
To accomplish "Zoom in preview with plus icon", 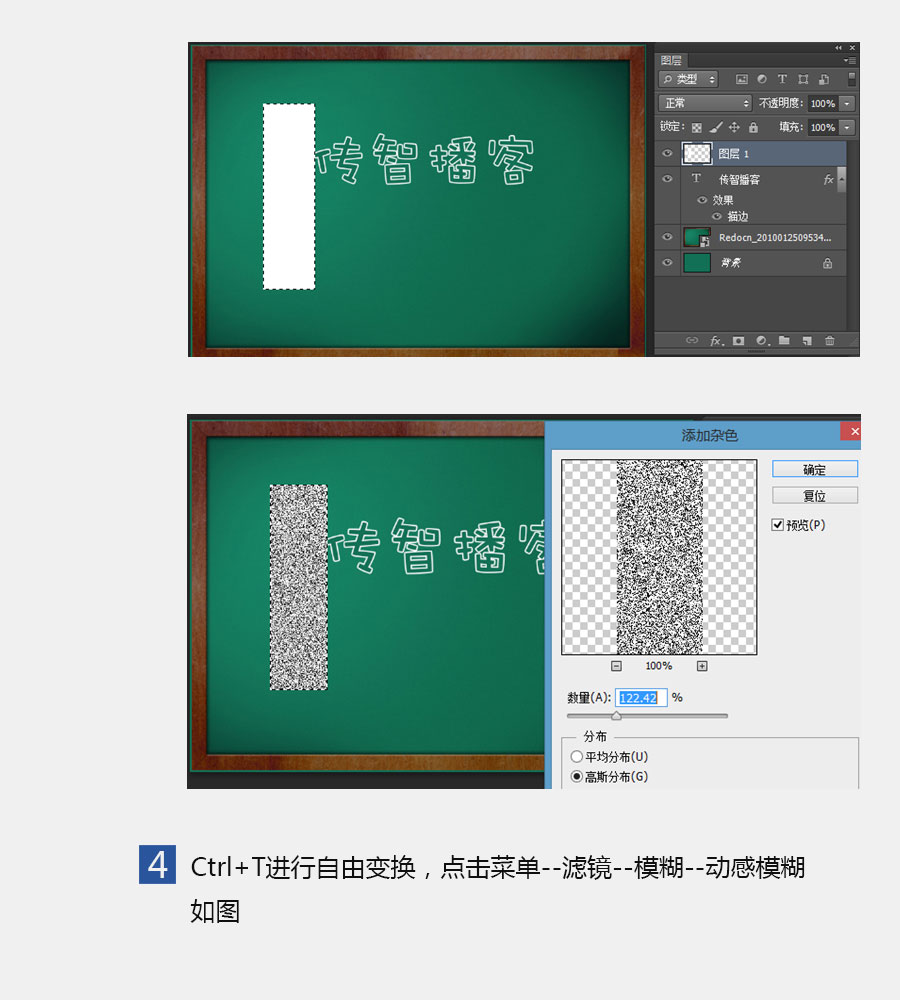I will 702,666.
